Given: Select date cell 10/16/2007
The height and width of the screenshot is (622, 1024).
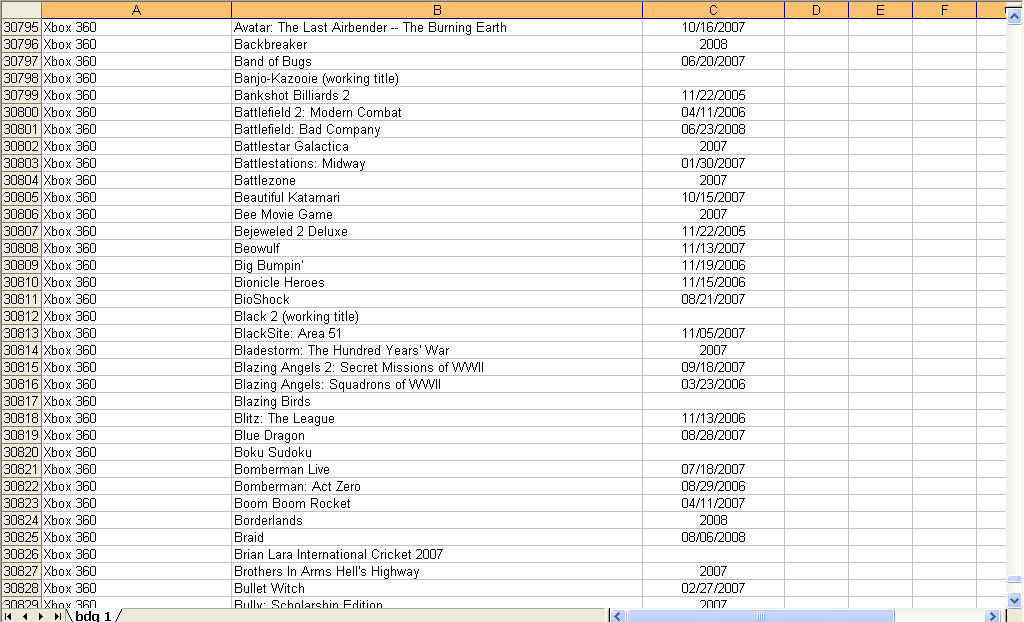Looking at the screenshot, I should (713, 27).
